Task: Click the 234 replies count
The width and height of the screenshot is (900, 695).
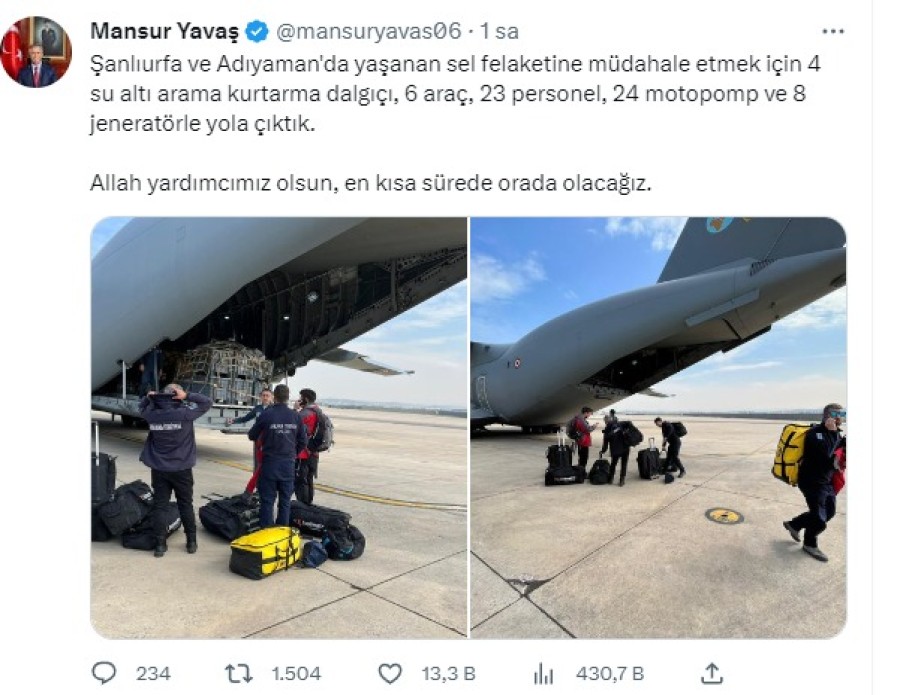Action: coord(153,673)
